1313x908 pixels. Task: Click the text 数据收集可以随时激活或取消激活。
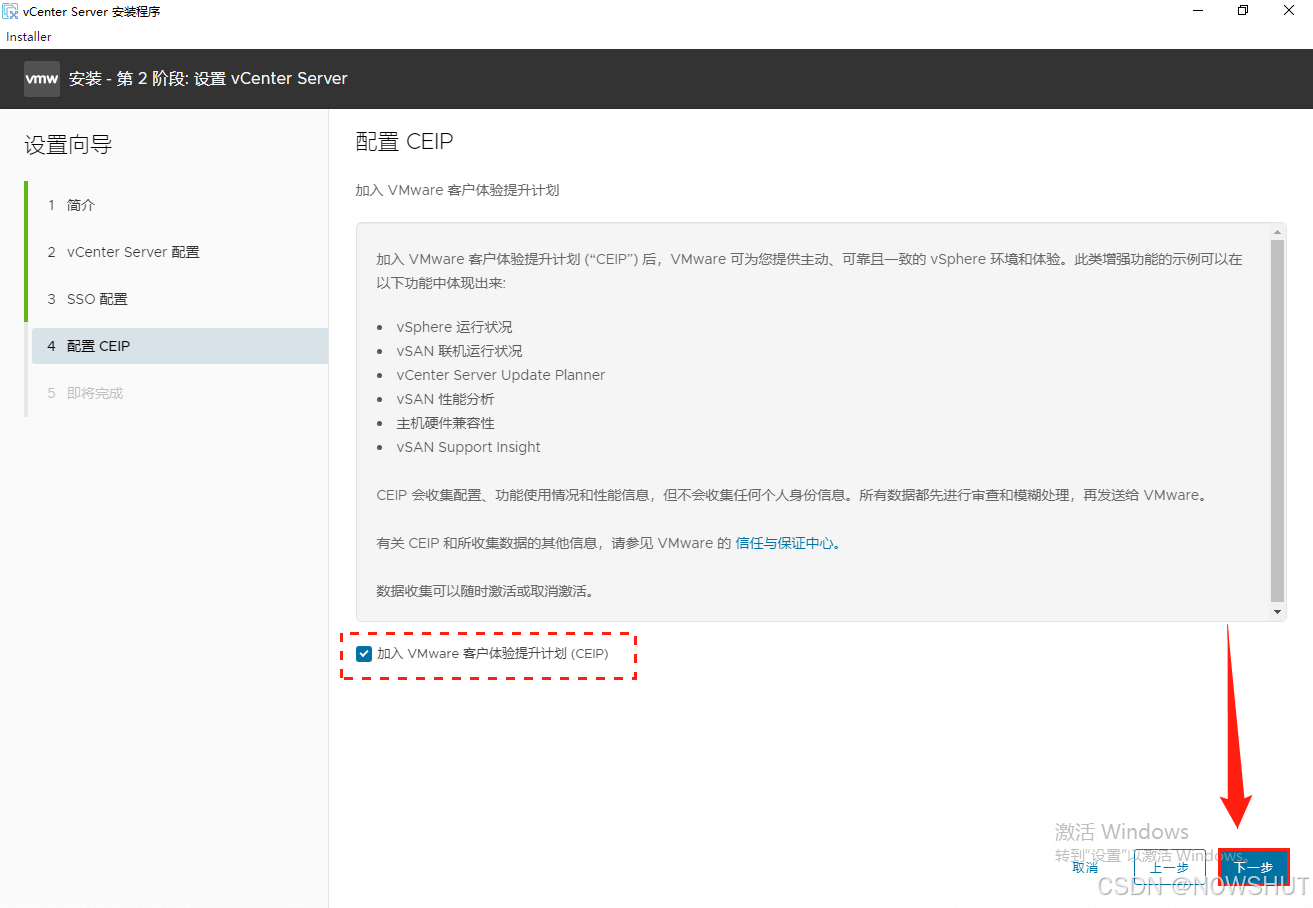tap(487, 591)
